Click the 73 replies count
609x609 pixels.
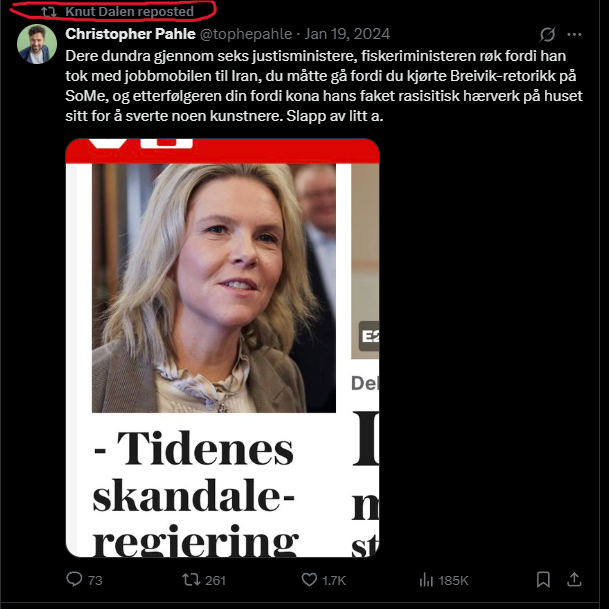point(95,580)
